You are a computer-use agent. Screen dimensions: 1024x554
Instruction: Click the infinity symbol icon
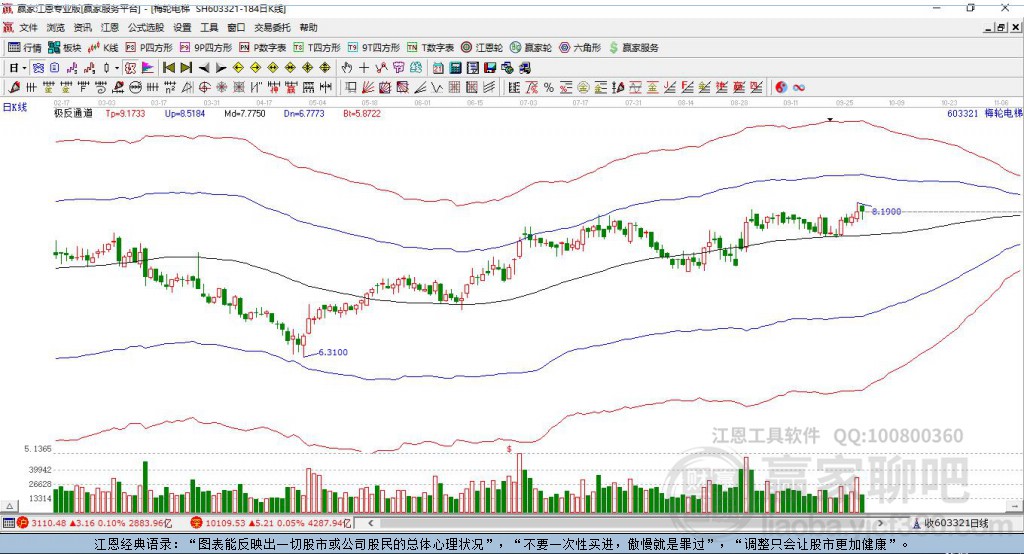tap(799, 87)
